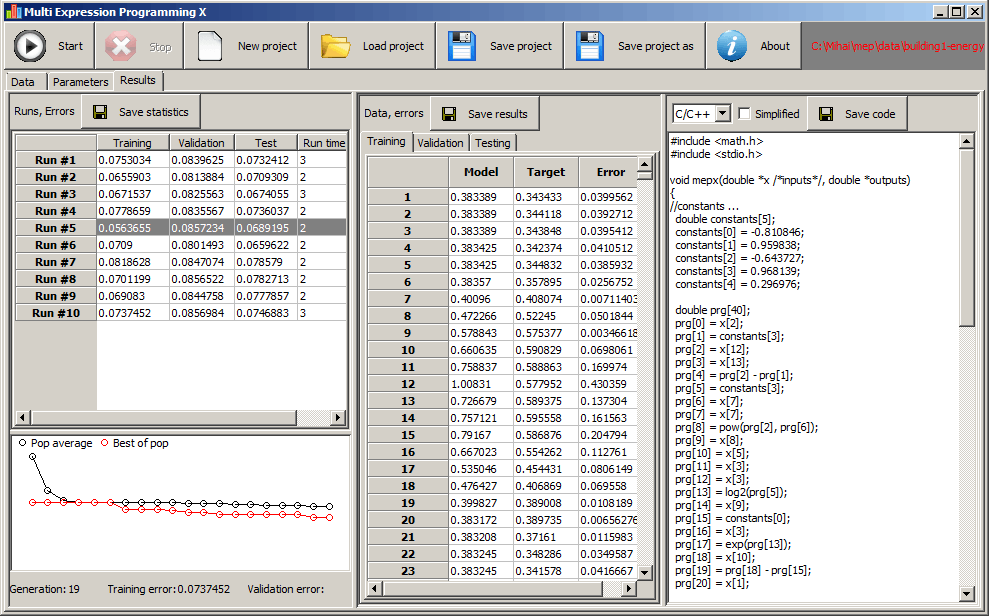Create a new project via blank page icon
Viewport: 989px width, 616px height.
pyautogui.click(x=210, y=46)
